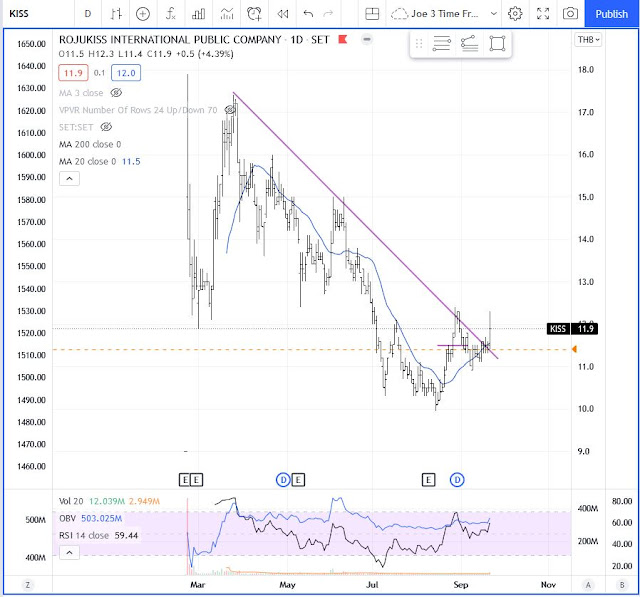Viewport: 640px width, 597px height.
Task: Select the MA 20 close indicator label
Action: pyautogui.click(x=88, y=161)
